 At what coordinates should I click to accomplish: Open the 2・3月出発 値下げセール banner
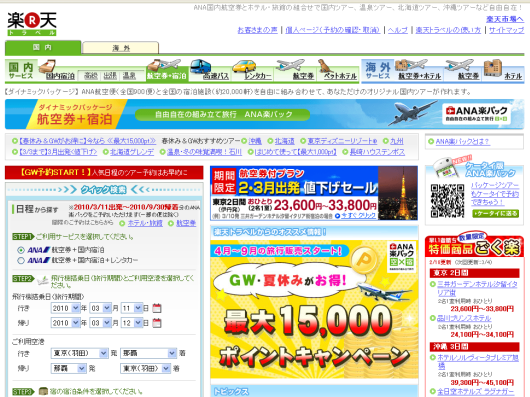(314, 193)
